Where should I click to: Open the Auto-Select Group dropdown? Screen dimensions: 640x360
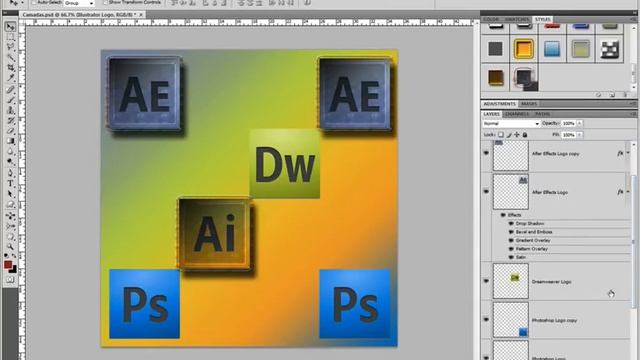coord(79,3)
